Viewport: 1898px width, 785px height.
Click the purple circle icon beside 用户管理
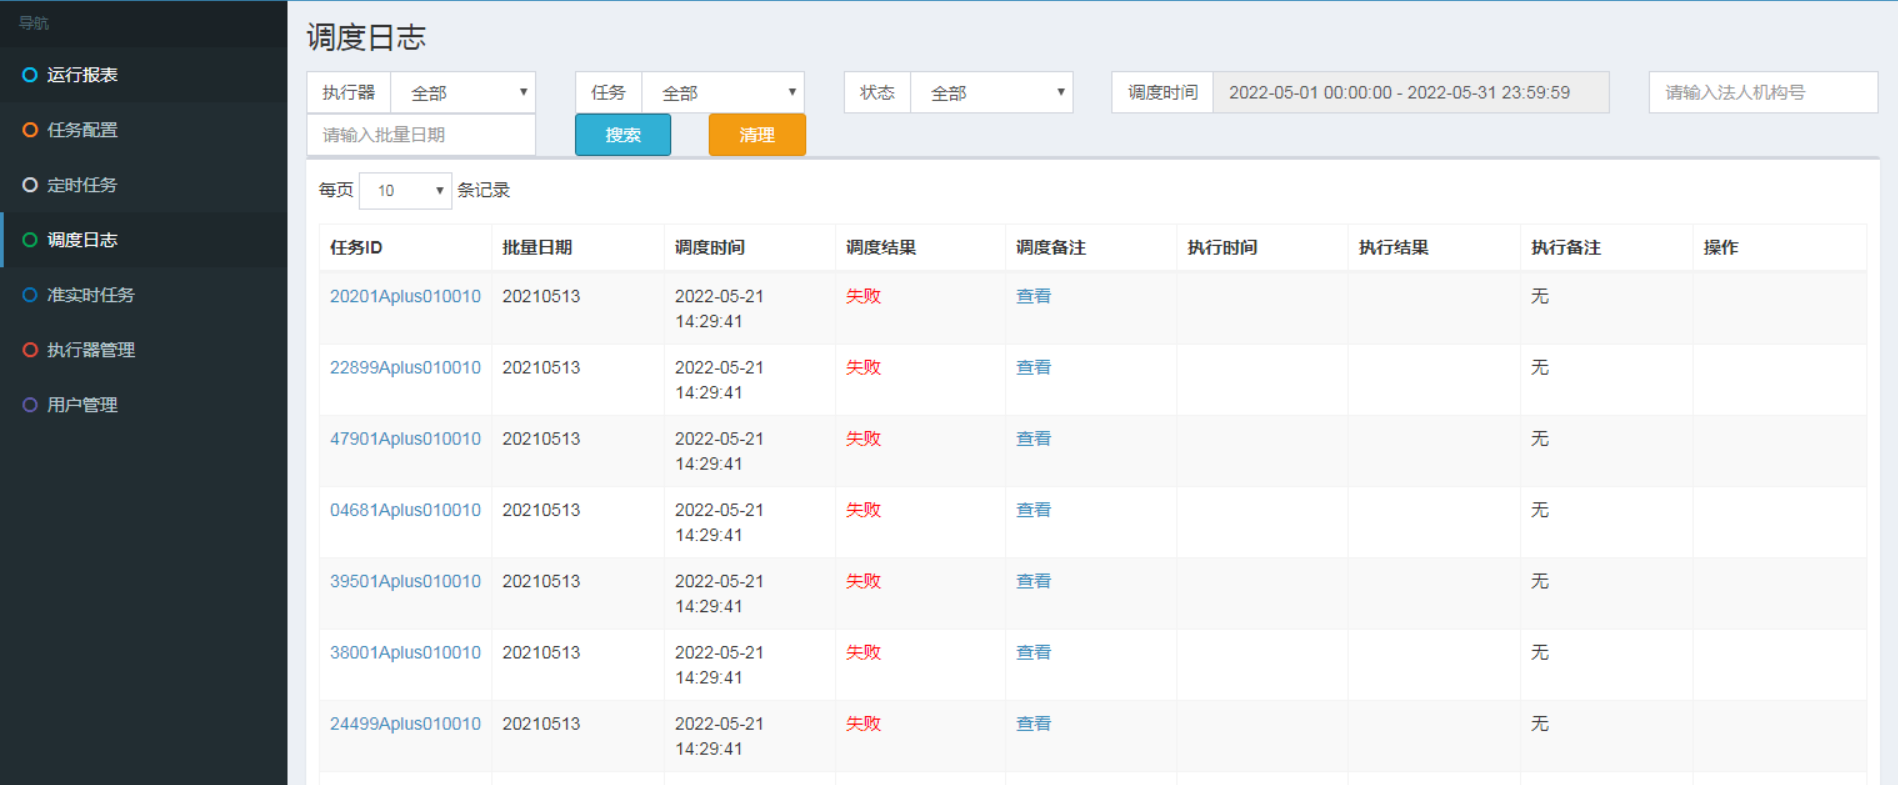(x=30, y=405)
